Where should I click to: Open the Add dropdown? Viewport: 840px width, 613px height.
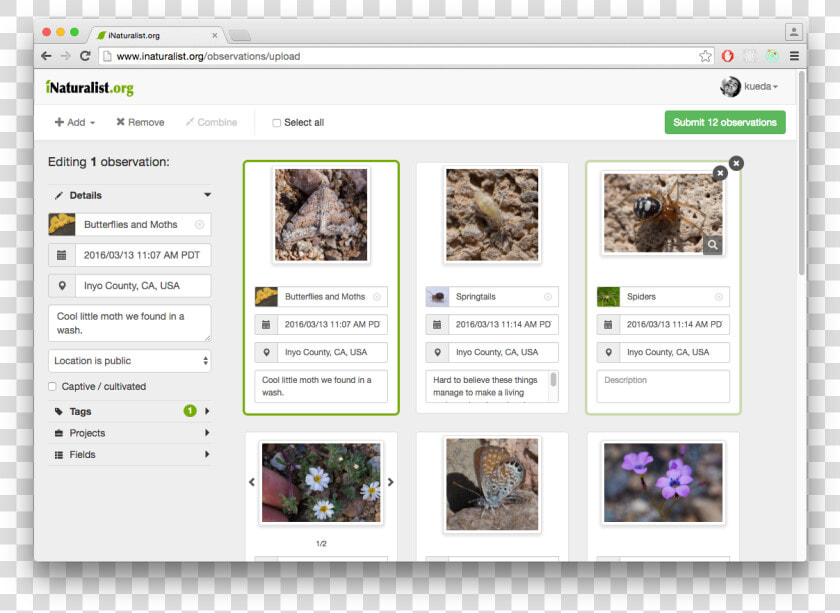tap(75, 122)
